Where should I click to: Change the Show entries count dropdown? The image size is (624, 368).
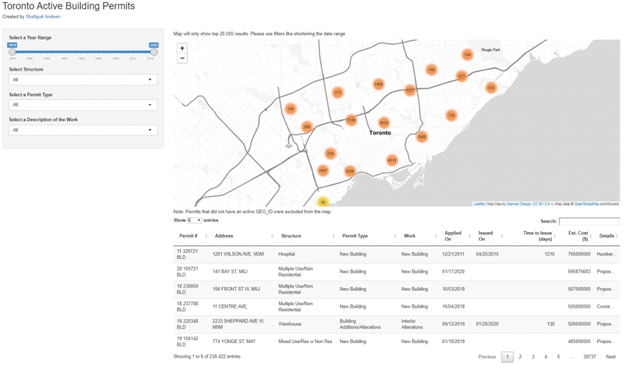point(194,220)
